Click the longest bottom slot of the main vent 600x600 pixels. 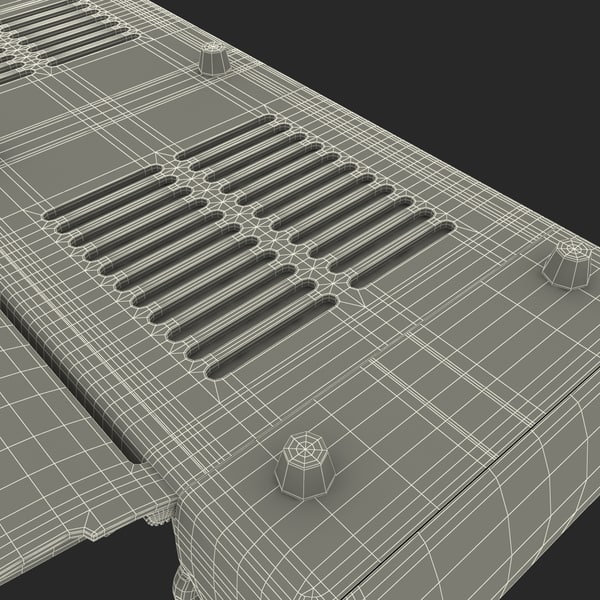tap(272, 342)
